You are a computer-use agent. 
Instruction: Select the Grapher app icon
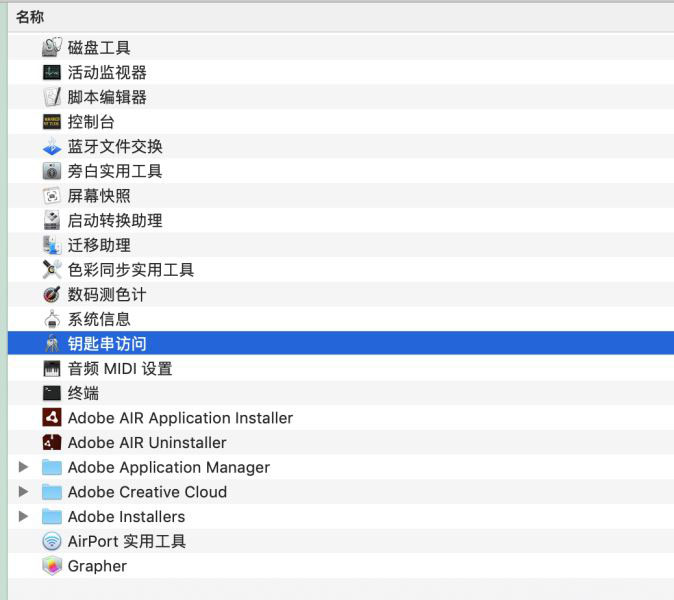(52, 566)
